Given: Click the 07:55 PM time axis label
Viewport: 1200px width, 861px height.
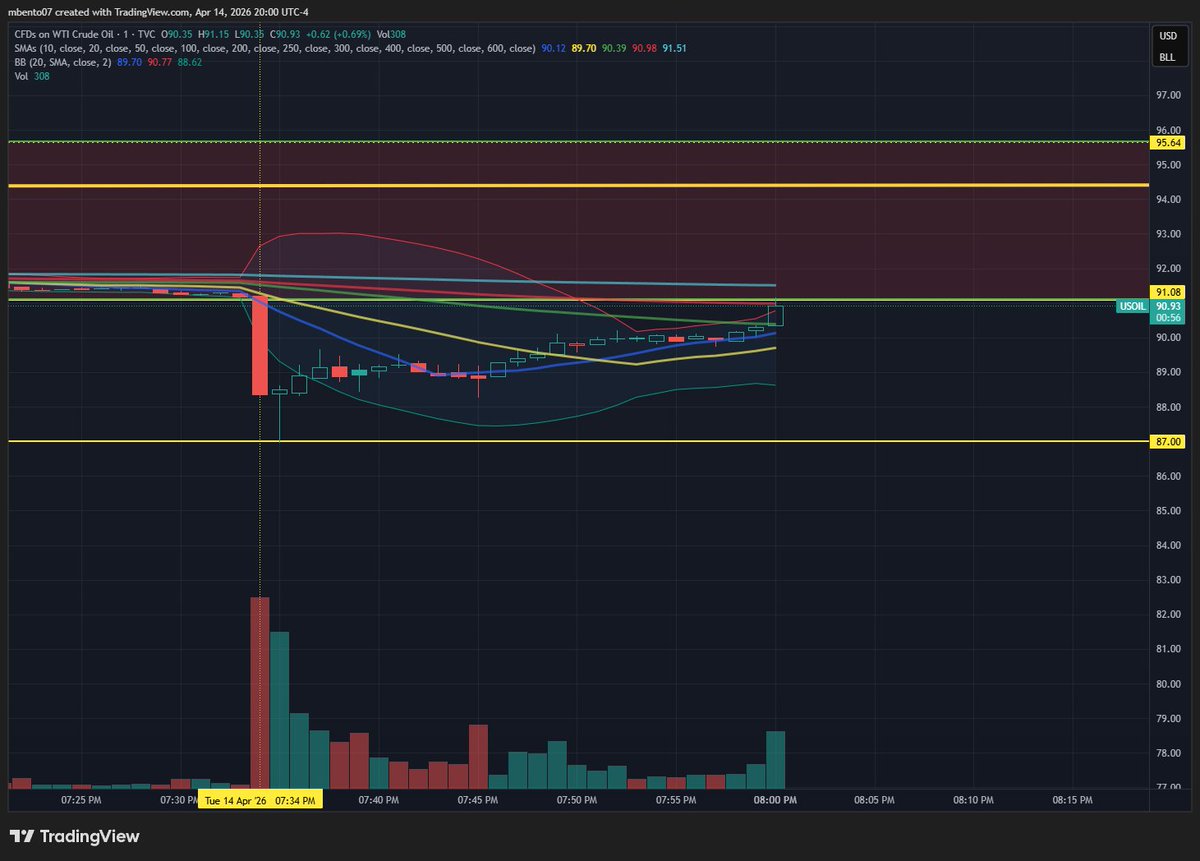Looking at the screenshot, I should click(676, 801).
